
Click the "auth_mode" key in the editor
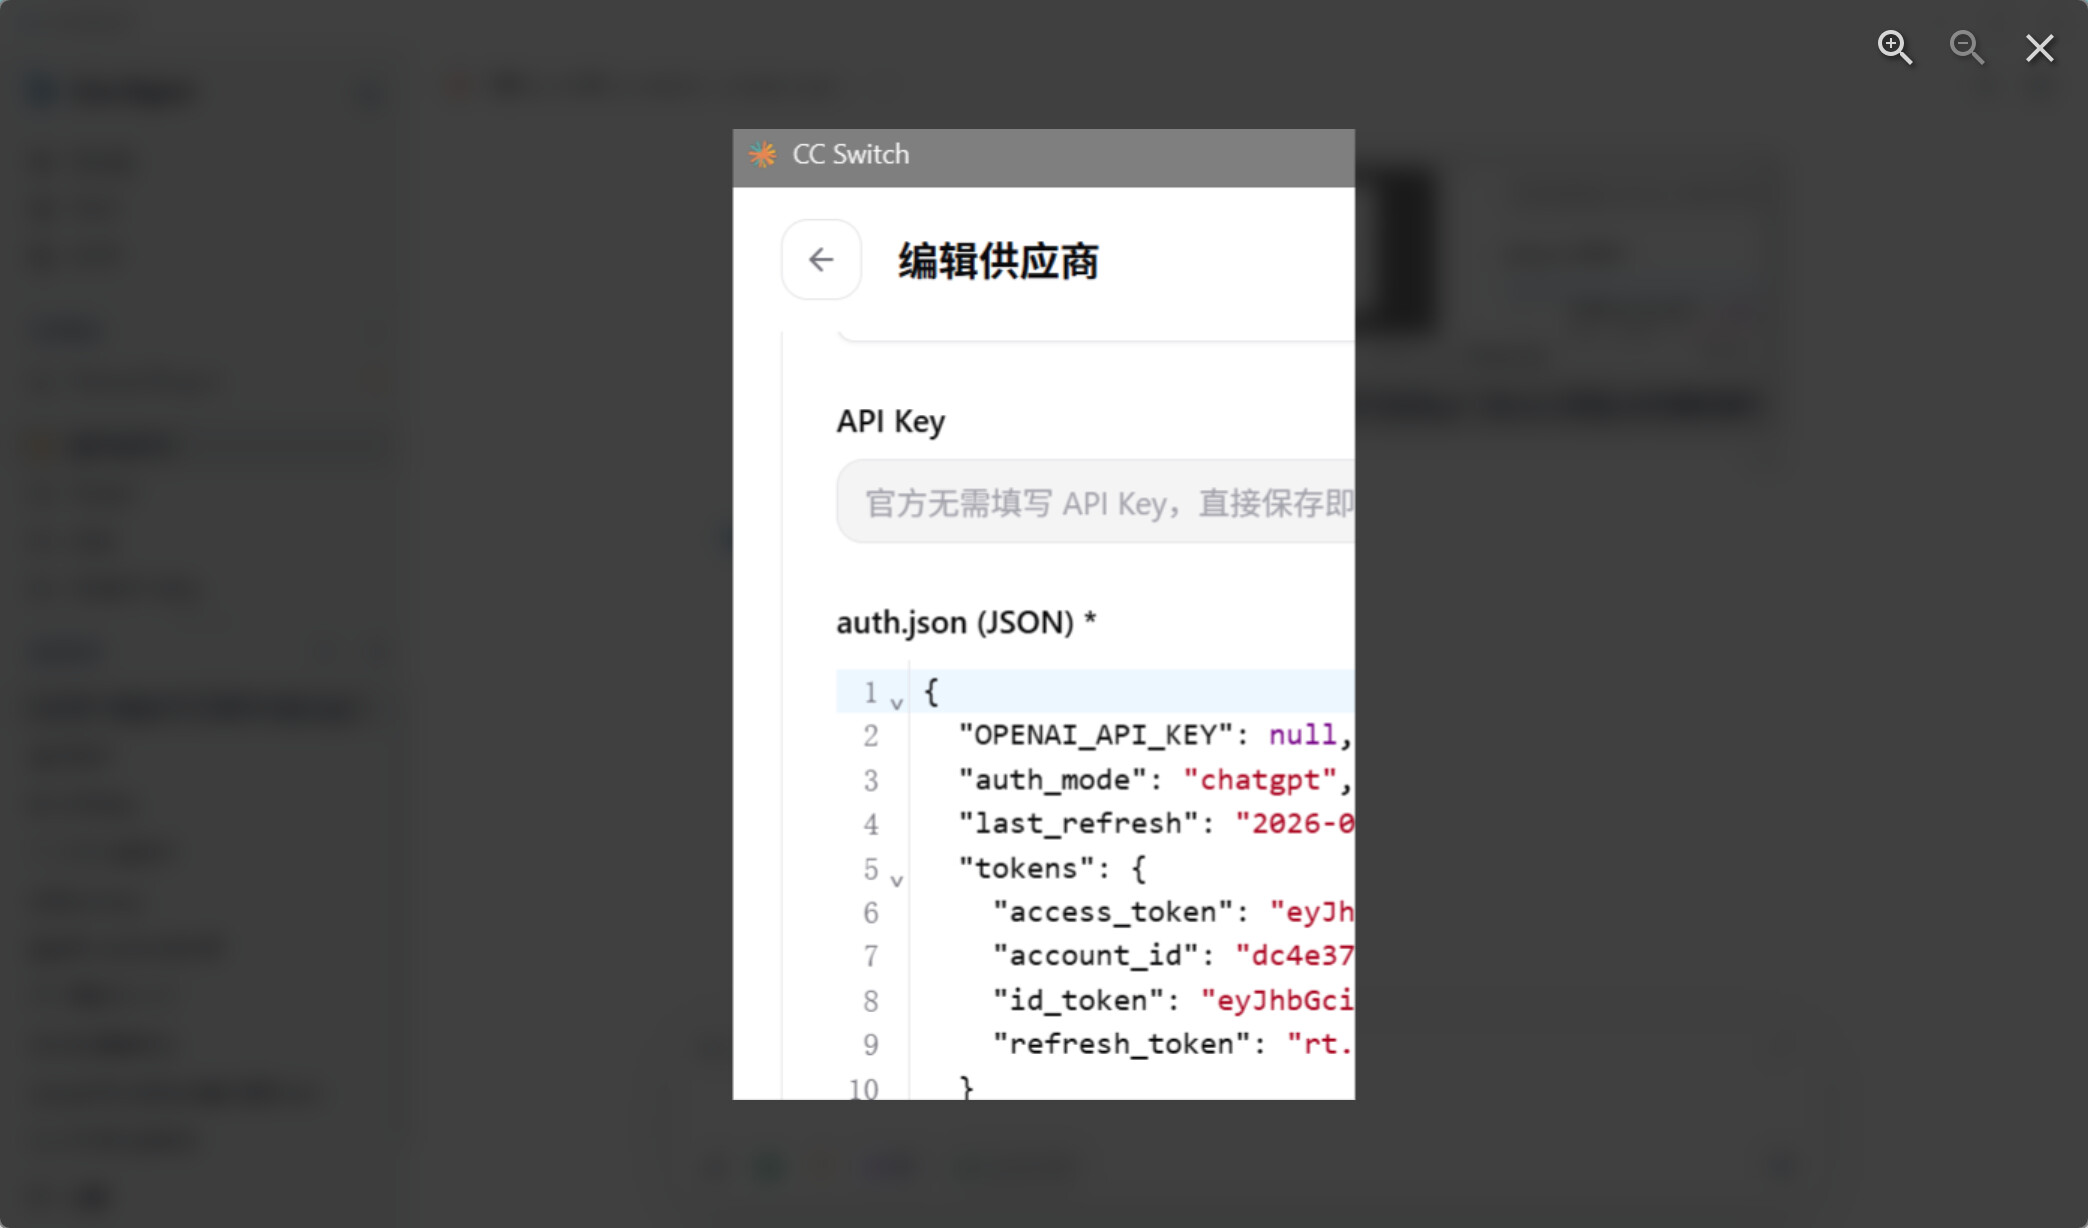1052,780
